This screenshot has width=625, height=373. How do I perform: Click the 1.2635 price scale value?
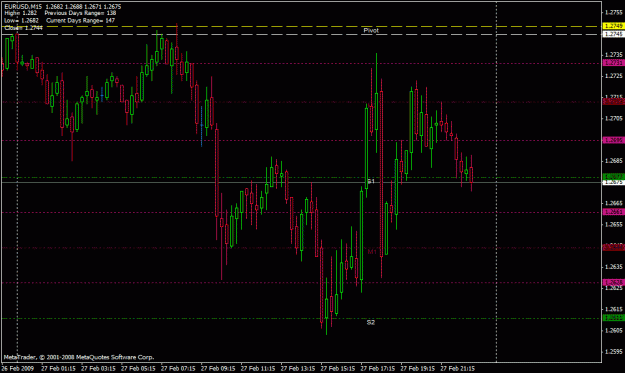pos(614,267)
